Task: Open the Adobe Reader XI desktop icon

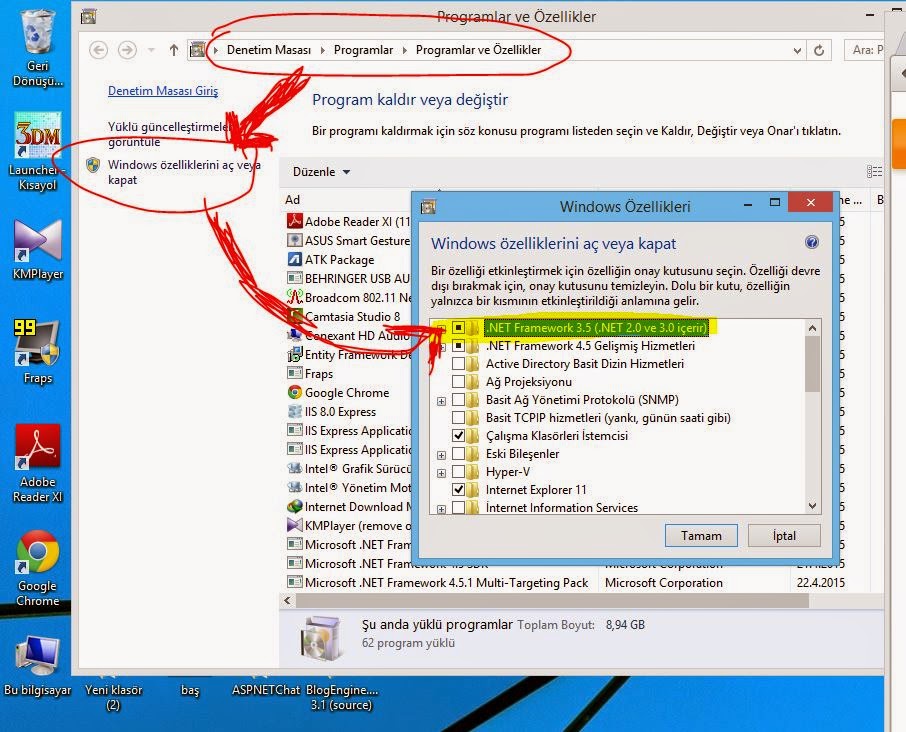Action: click(38, 446)
